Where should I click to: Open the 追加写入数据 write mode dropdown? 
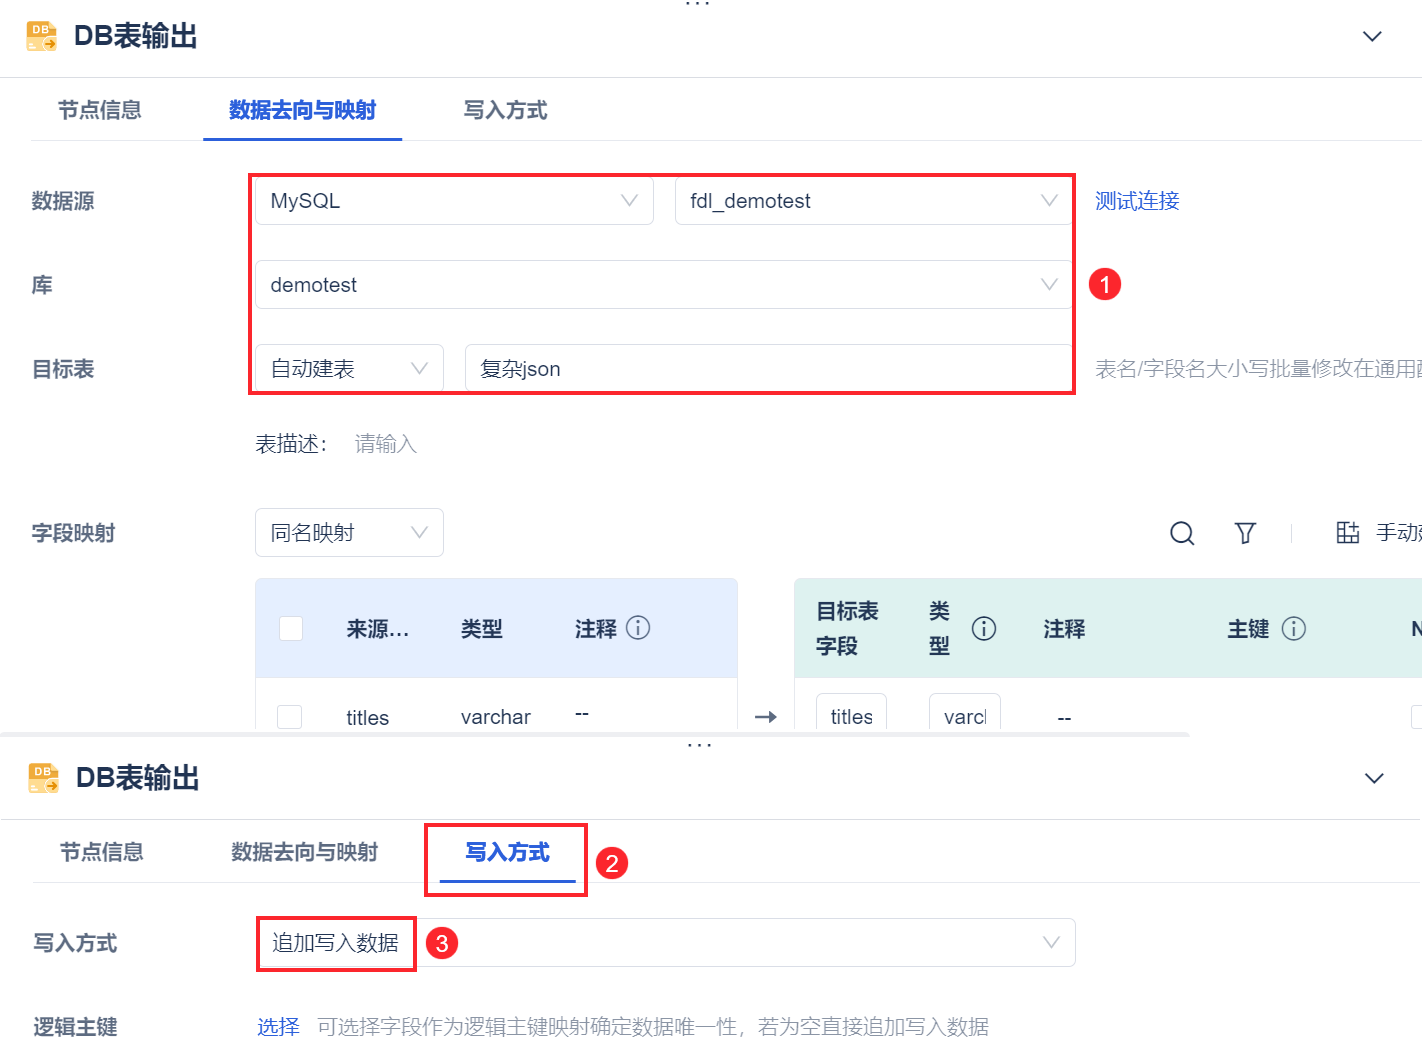point(666,943)
